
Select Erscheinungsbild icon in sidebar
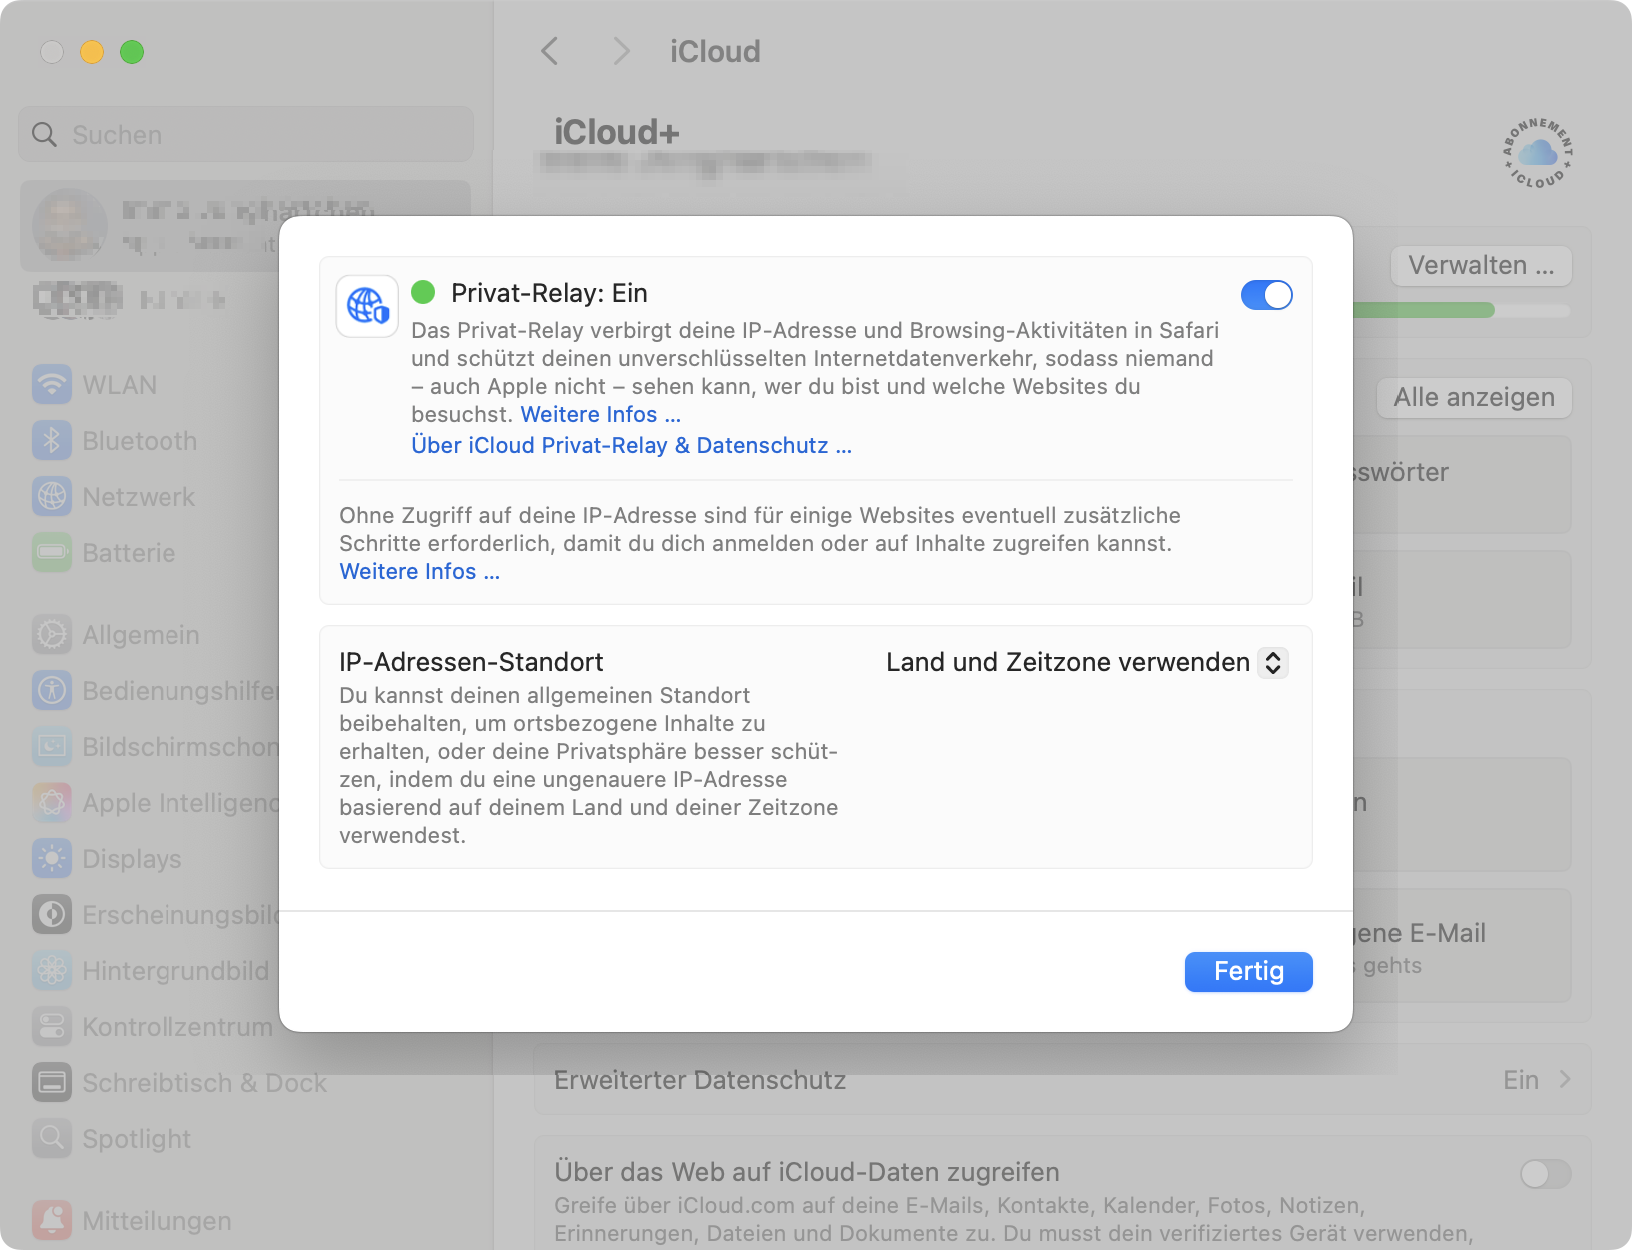(52, 914)
